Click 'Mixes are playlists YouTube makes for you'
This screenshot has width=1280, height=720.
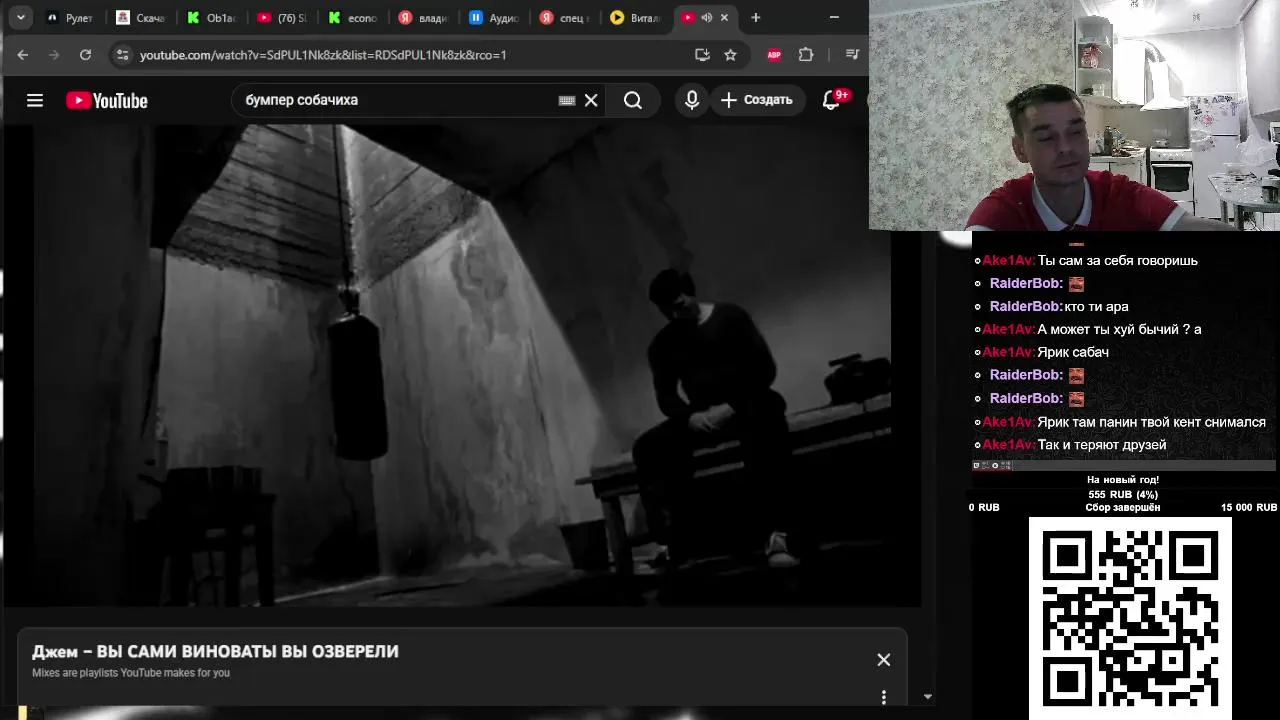(x=131, y=673)
